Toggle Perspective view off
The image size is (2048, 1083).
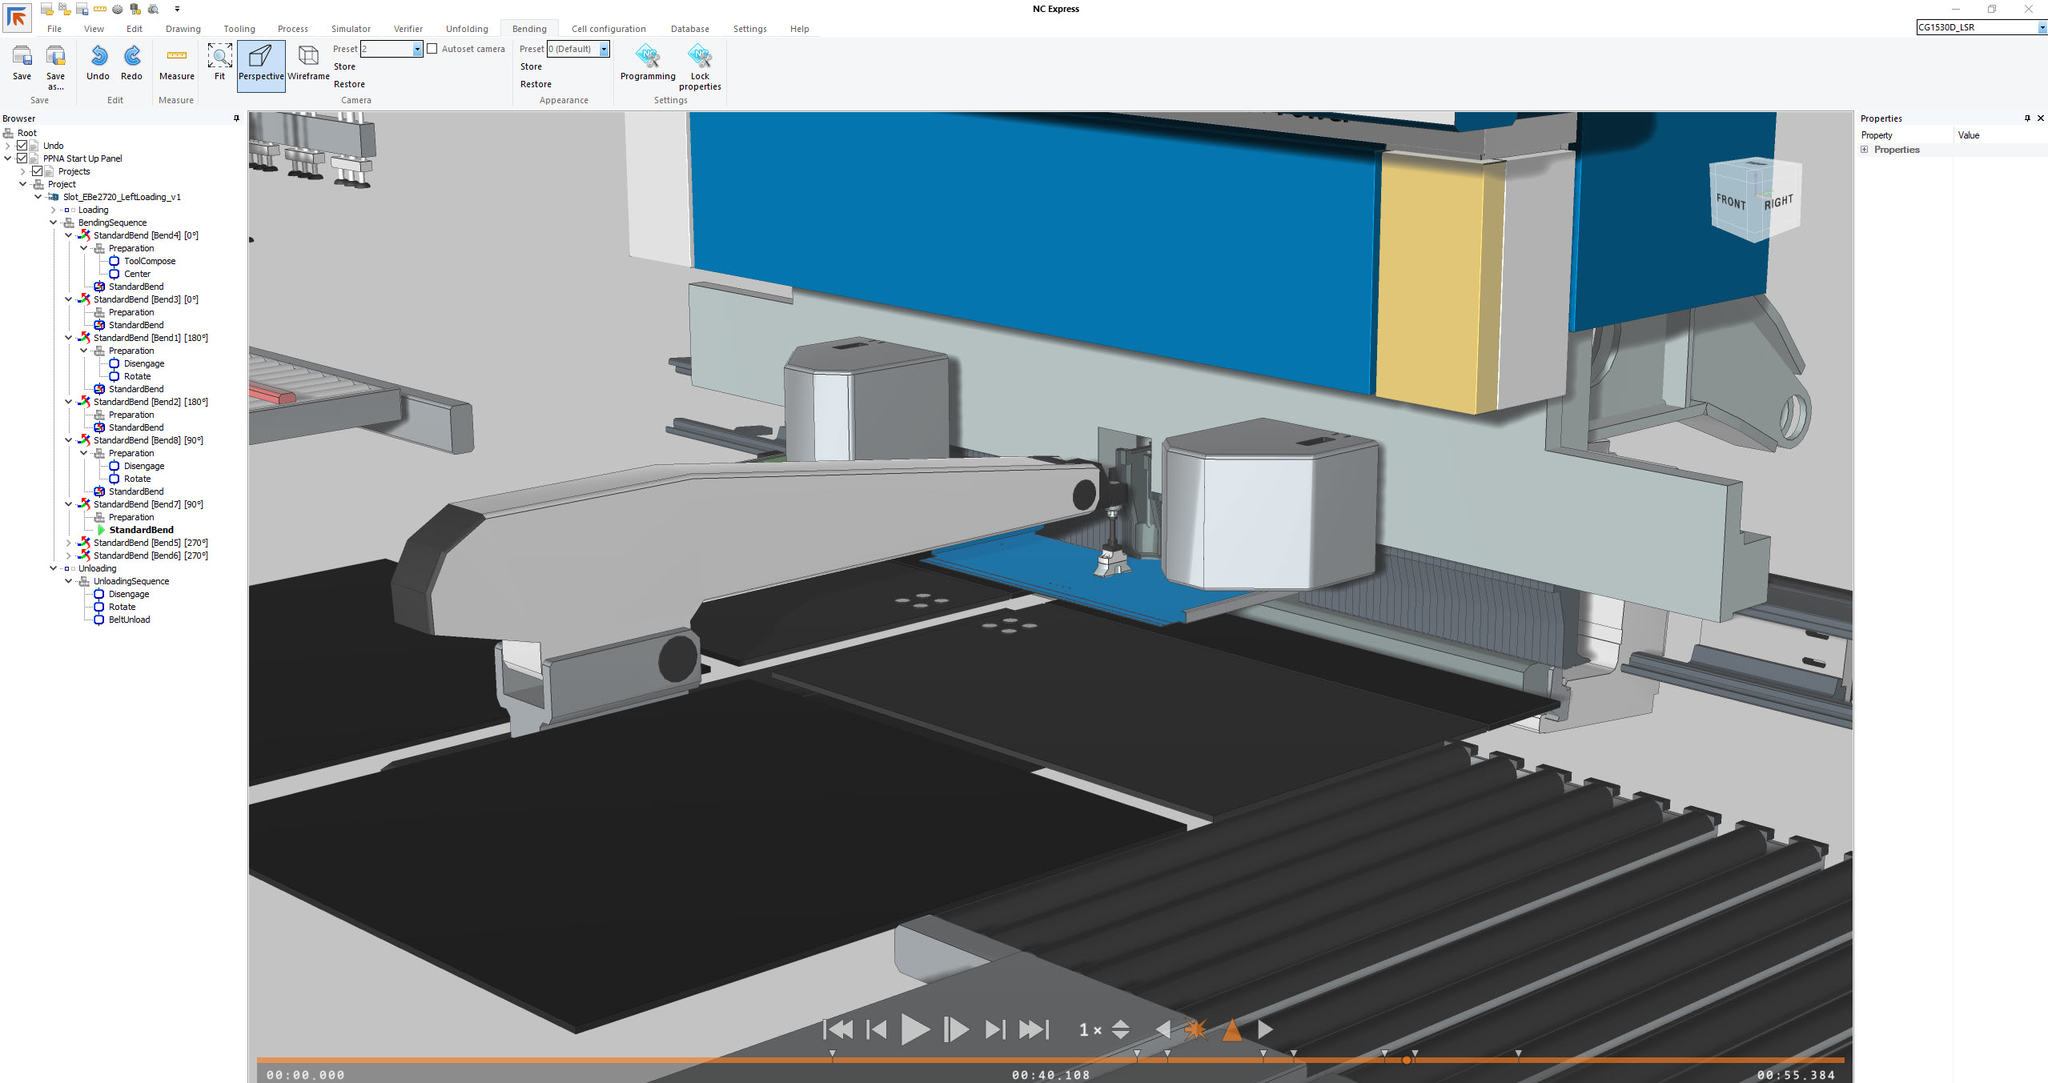pyautogui.click(x=261, y=63)
